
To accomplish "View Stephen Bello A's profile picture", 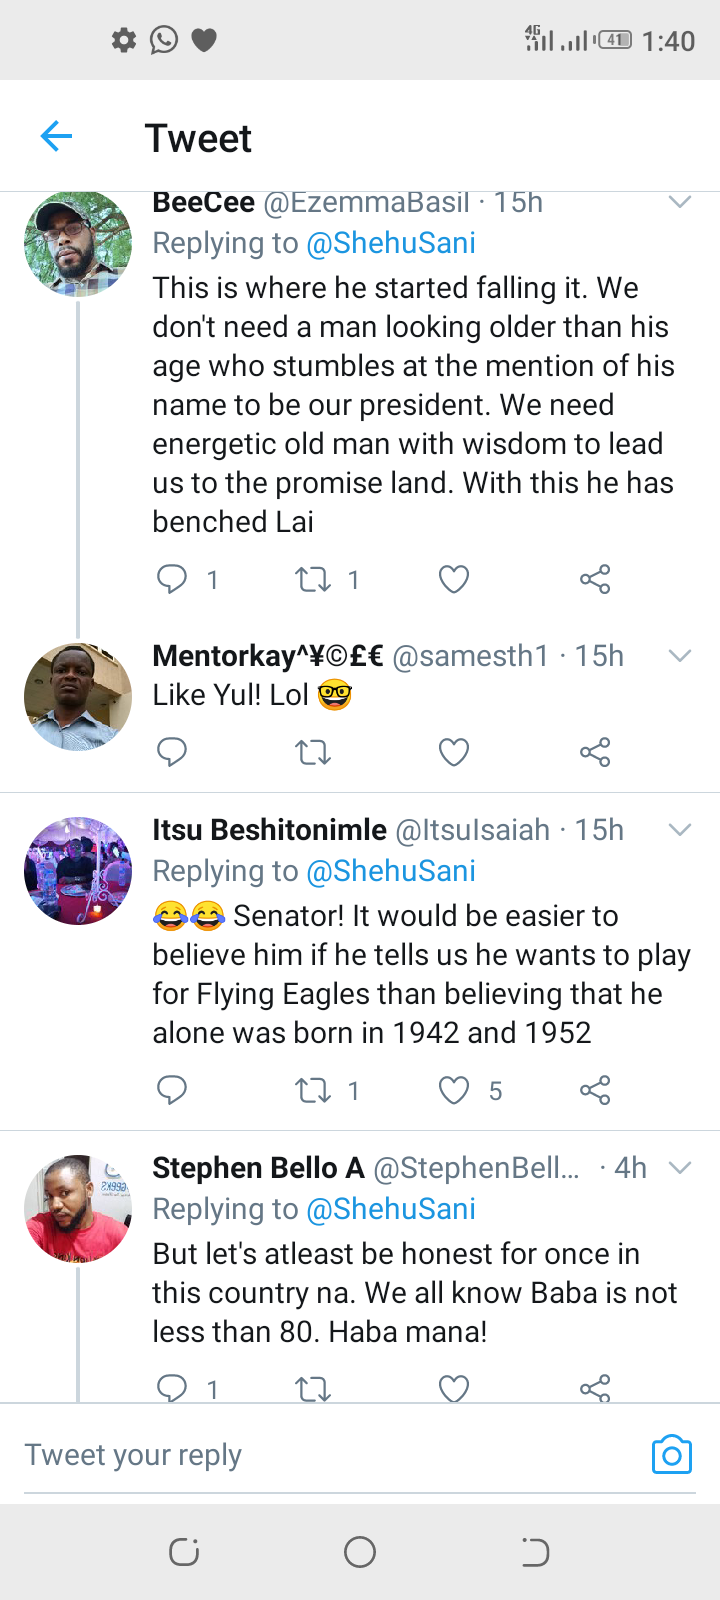I will (78, 1208).
